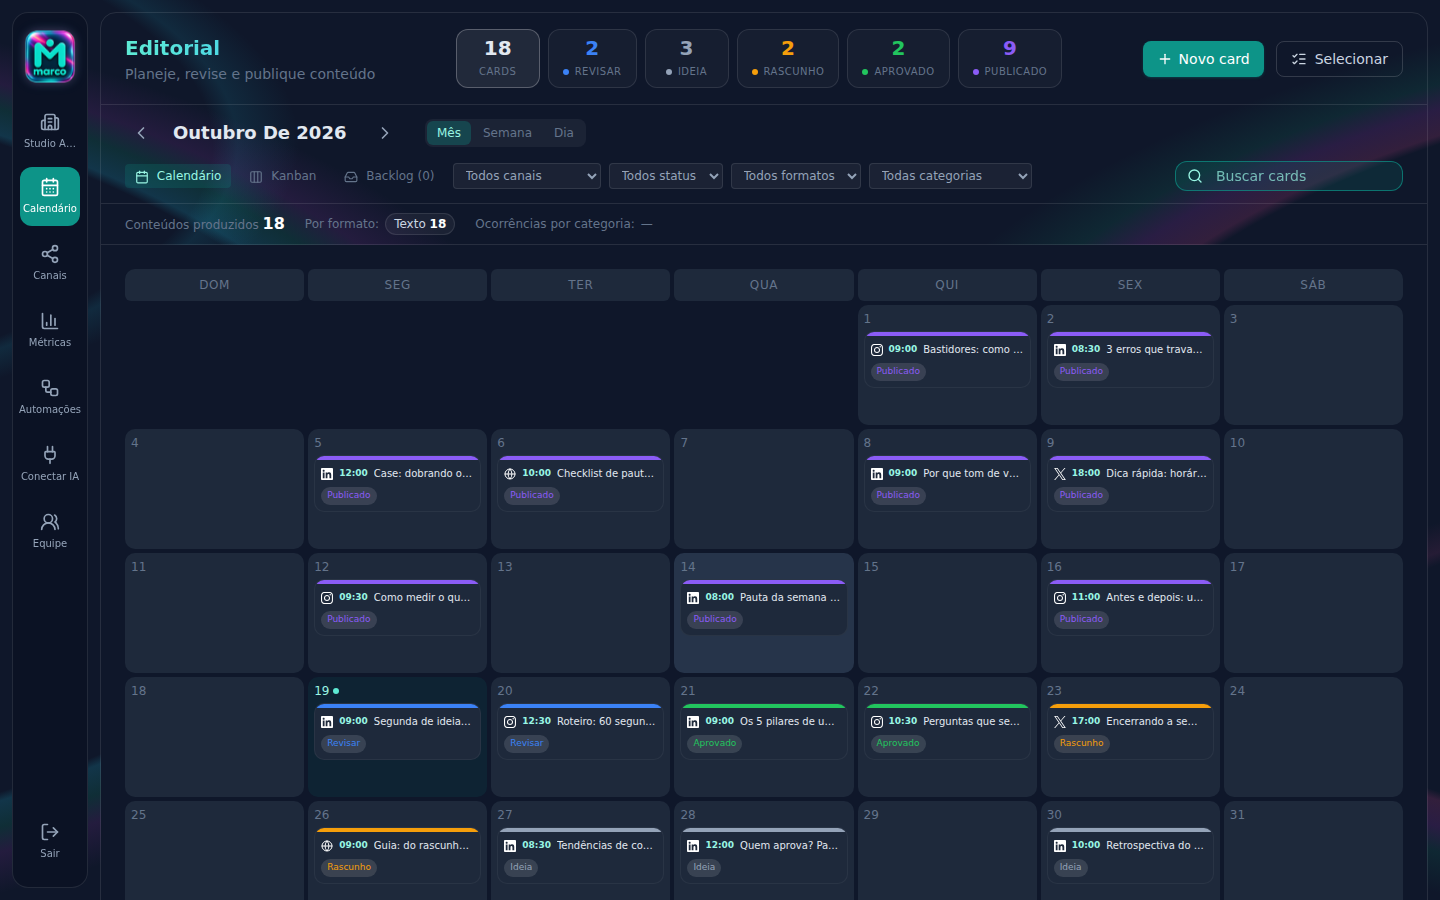Click the Selecionar button
Image resolution: width=1440 pixels, height=900 pixels.
1339,59
